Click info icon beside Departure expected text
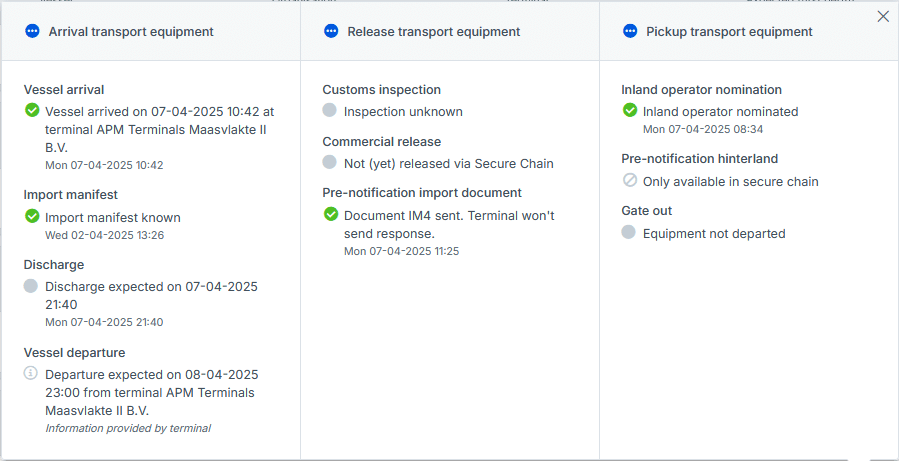The height and width of the screenshot is (461, 899). (32, 373)
